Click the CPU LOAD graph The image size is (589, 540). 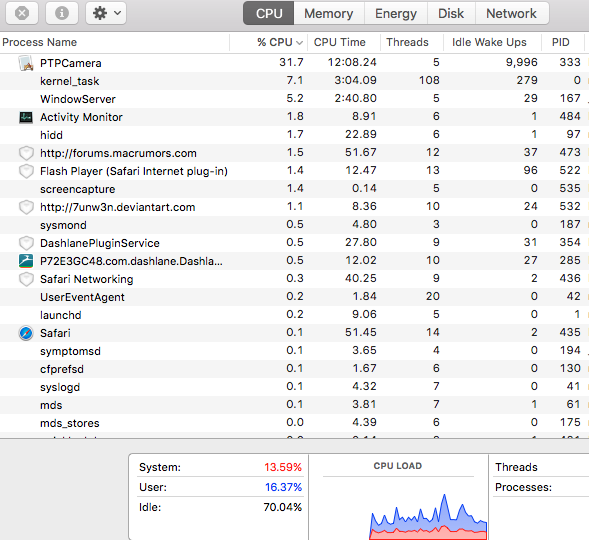428,516
